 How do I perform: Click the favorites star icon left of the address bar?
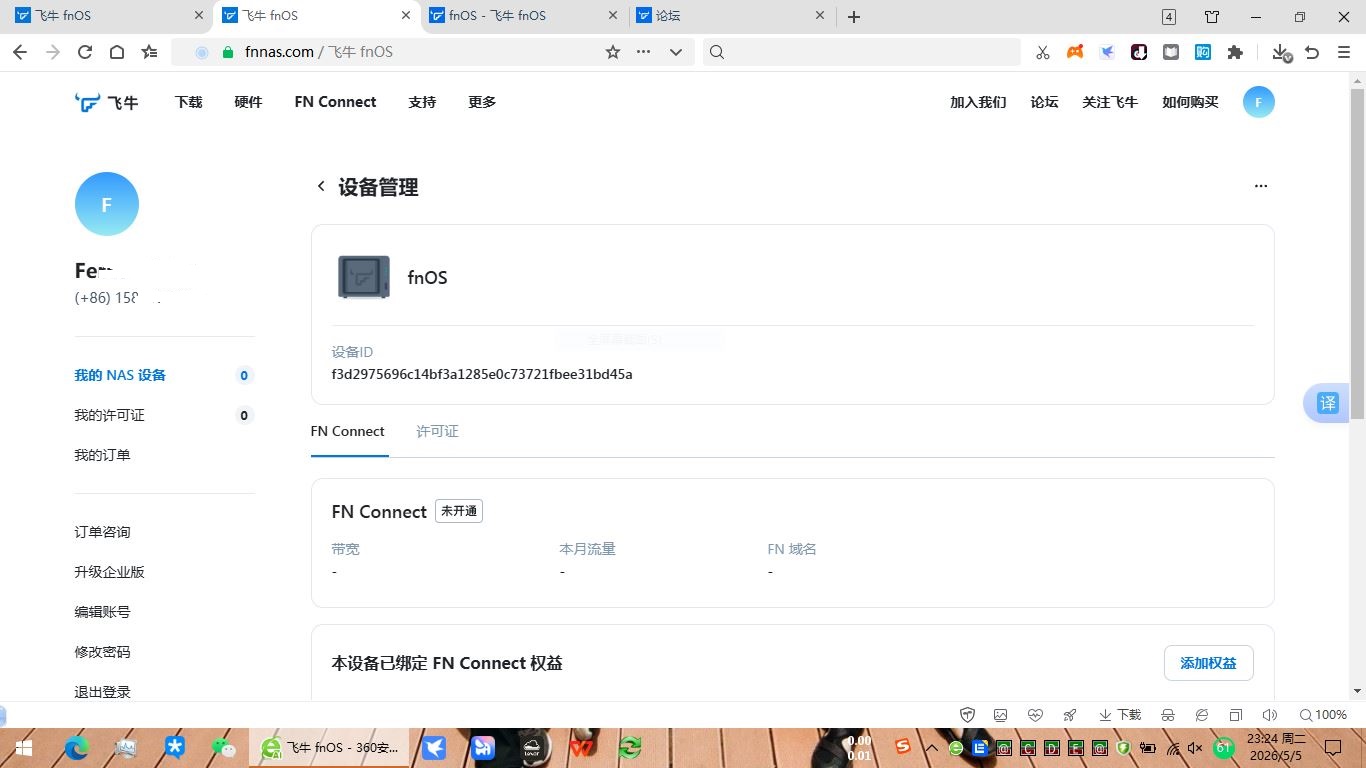pyautogui.click(x=150, y=52)
